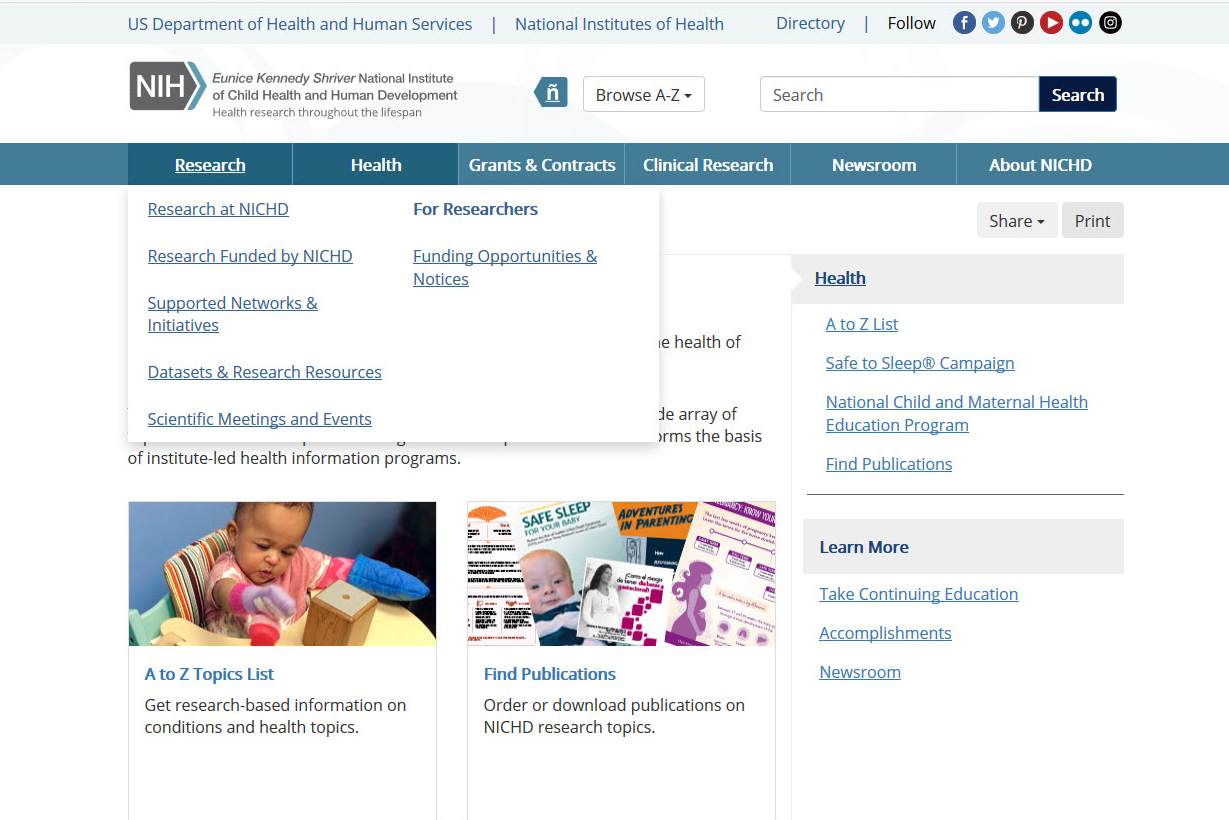Click inside the Search input field
The image size is (1229, 820).
pyautogui.click(x=898, y=94)
